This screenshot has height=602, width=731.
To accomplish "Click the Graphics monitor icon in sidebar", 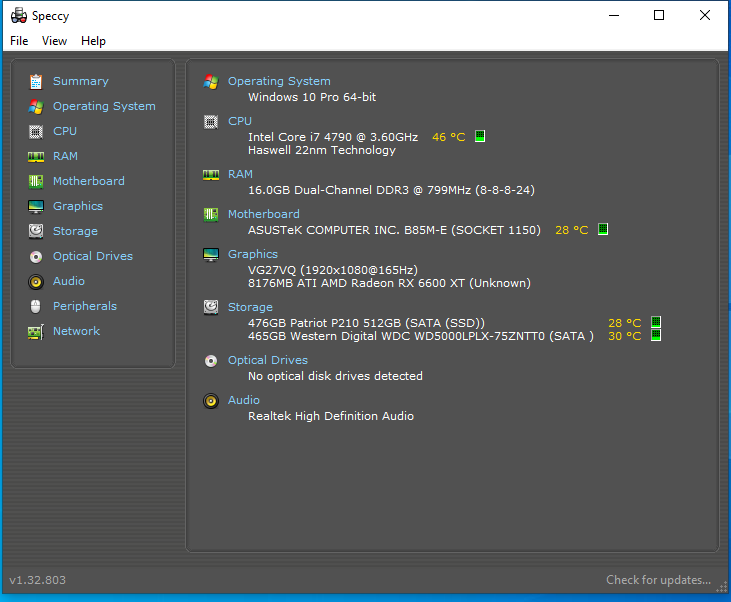I will pos(36,207).
